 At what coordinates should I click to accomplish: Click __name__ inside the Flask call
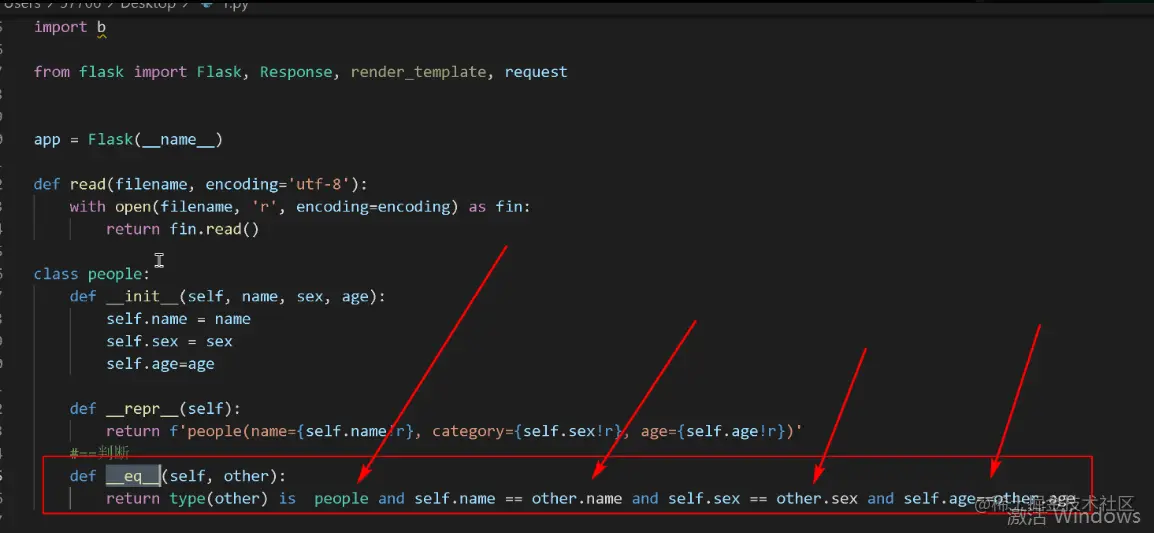coord(178,140)
